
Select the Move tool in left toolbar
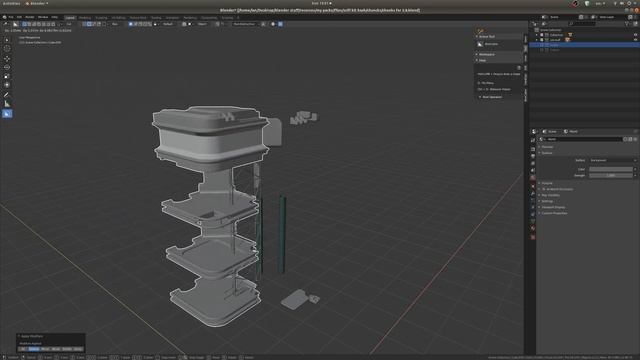tap(7, 58)
